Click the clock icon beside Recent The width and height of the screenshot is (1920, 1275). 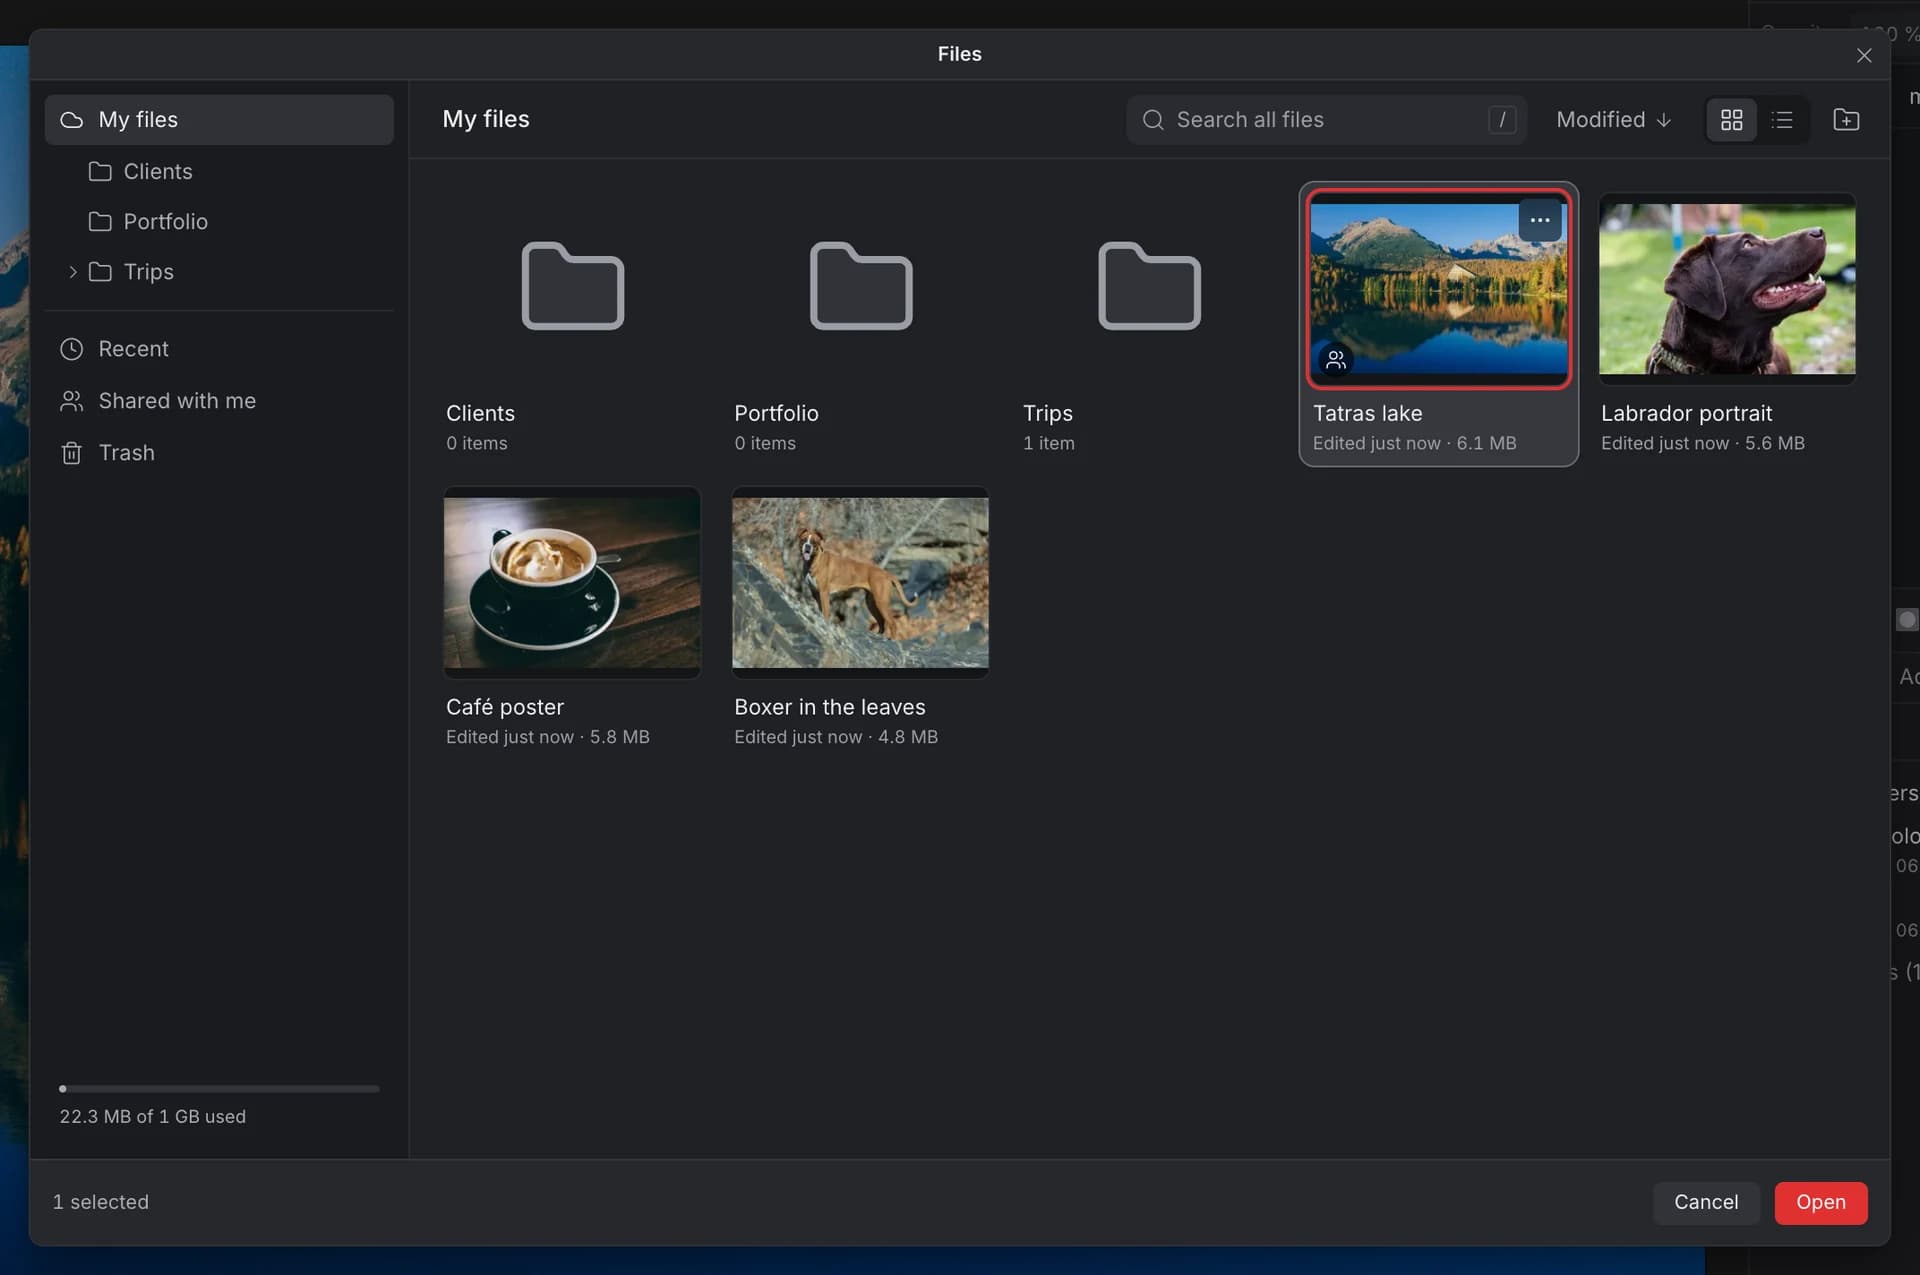point(71,349)
